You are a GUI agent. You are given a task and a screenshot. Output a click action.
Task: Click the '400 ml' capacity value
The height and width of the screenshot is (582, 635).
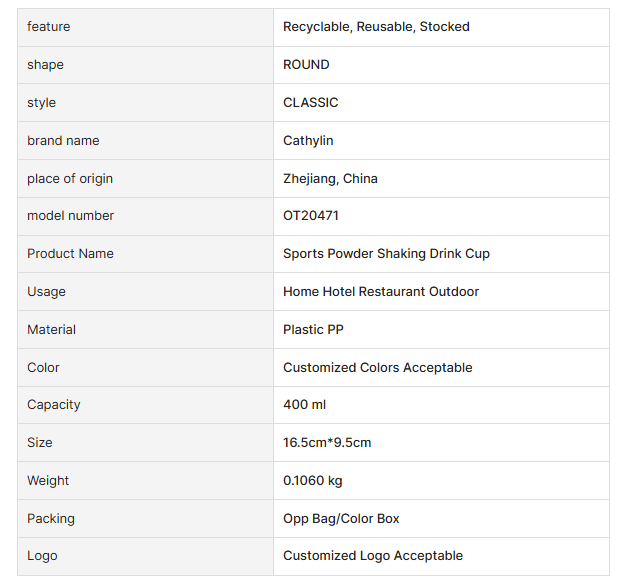coord(304,405)
